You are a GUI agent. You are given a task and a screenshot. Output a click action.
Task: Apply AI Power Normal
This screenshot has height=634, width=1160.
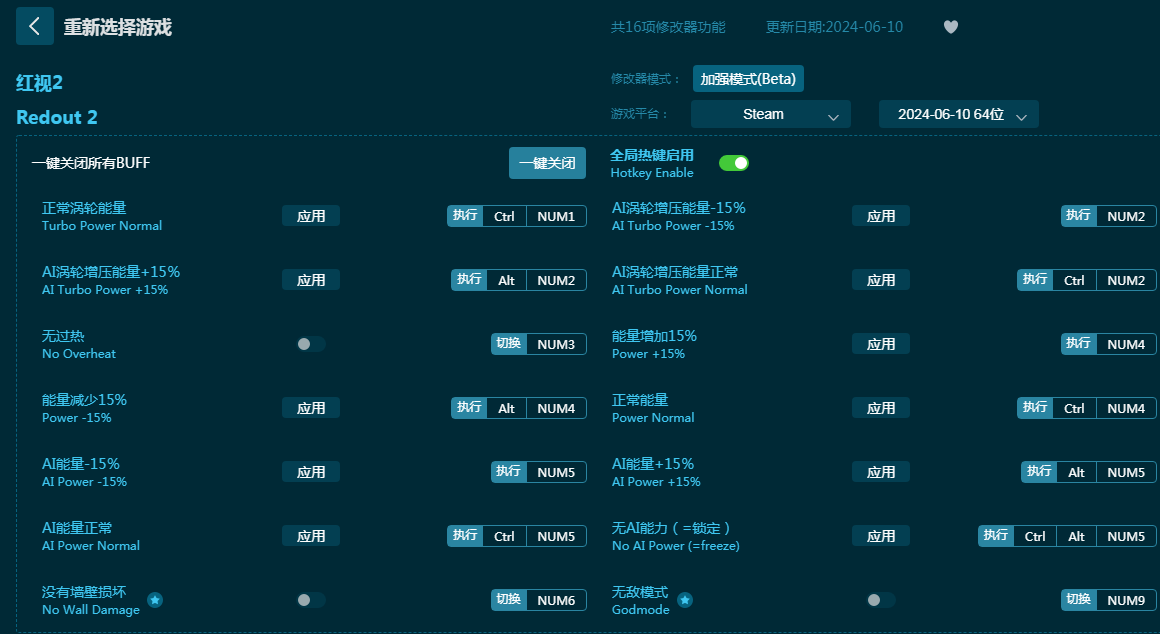point(311,536)
